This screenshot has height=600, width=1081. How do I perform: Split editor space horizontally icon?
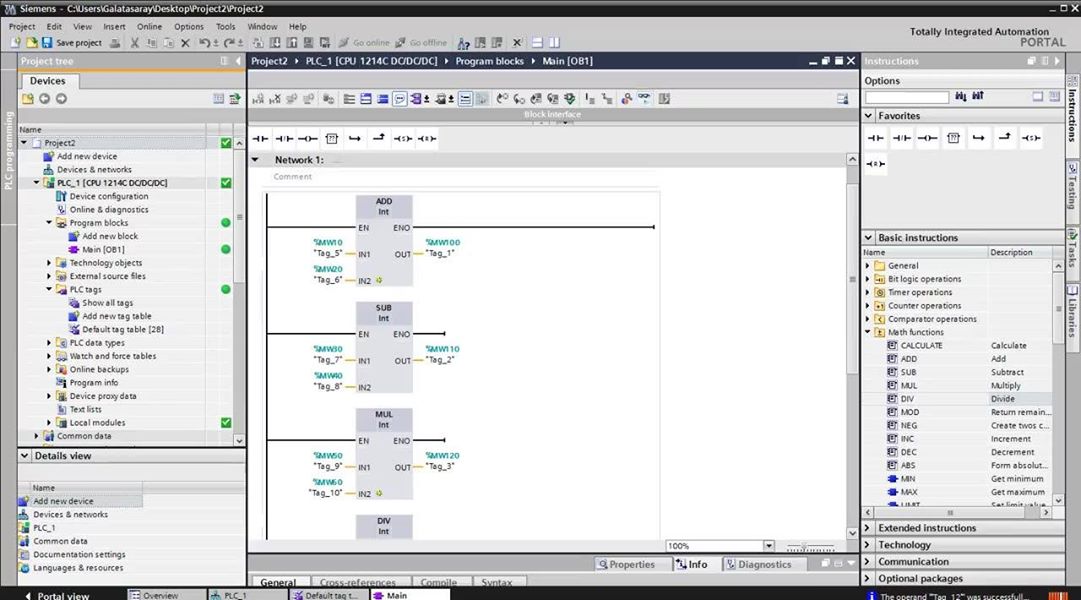coord(538,43)
